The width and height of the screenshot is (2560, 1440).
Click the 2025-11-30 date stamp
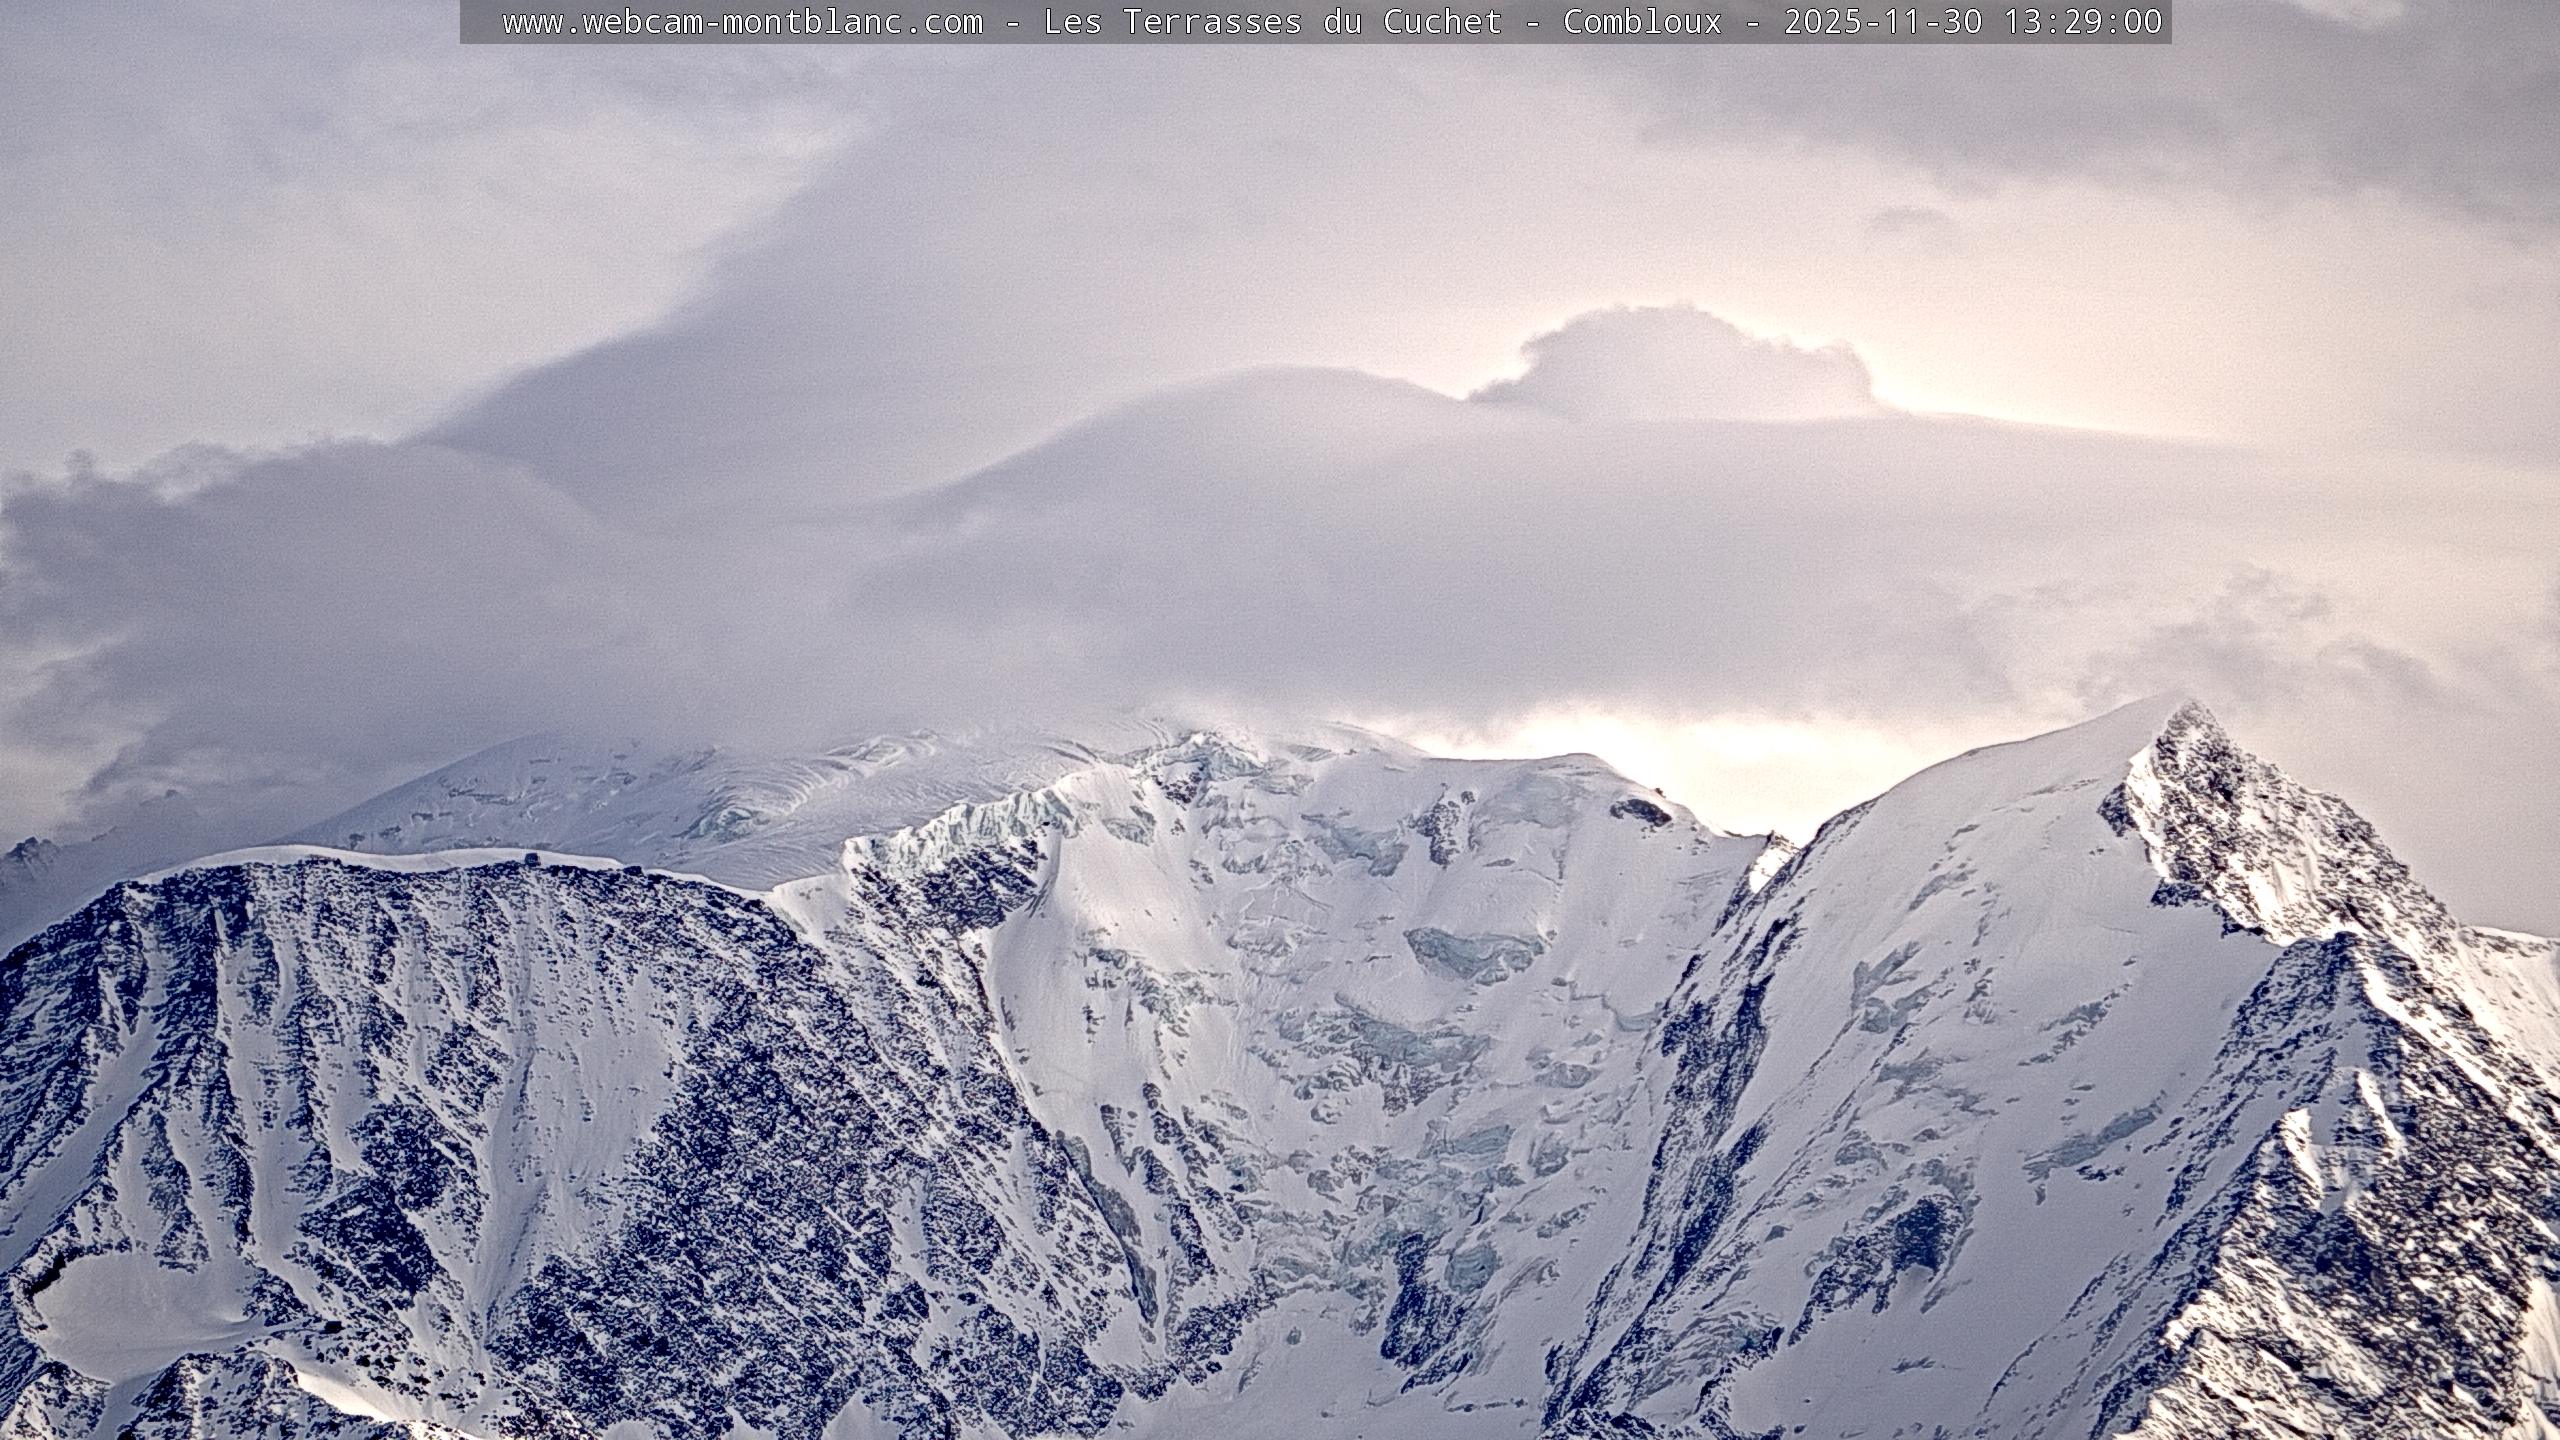[x=1882, y=22]
